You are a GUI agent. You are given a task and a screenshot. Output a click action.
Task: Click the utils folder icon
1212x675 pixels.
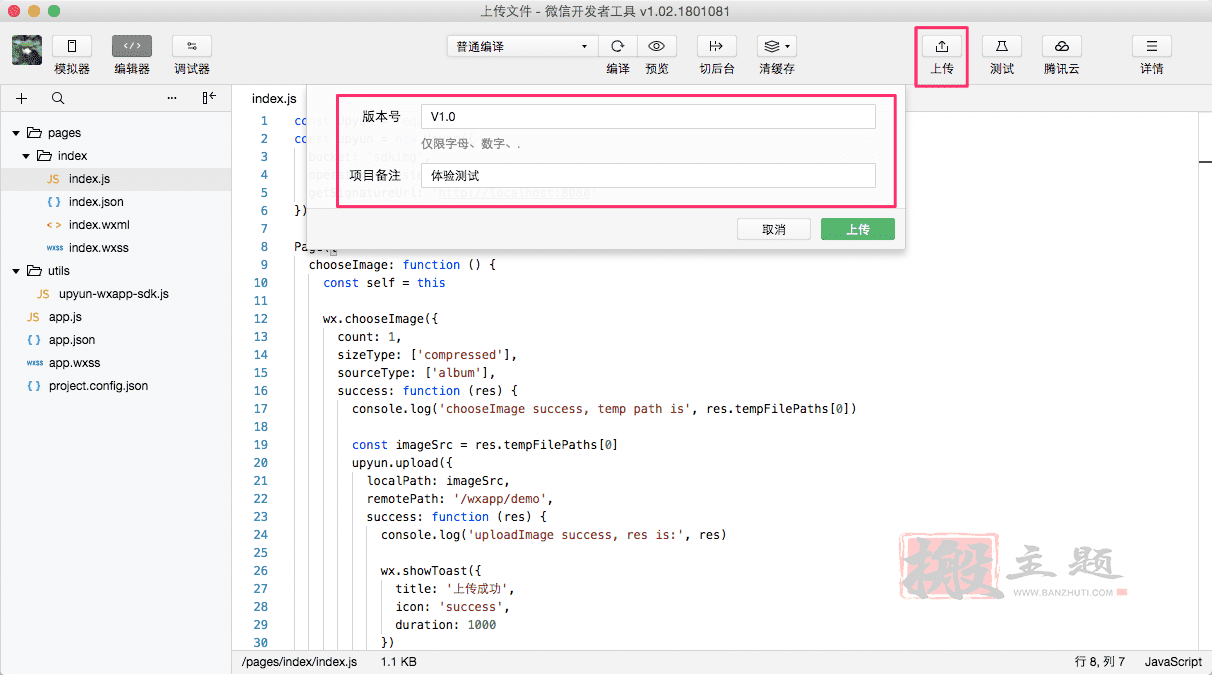click(35, 271)
